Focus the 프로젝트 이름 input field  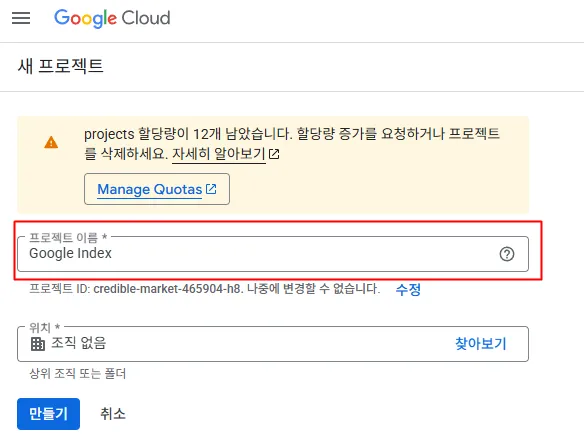(273, 254)
